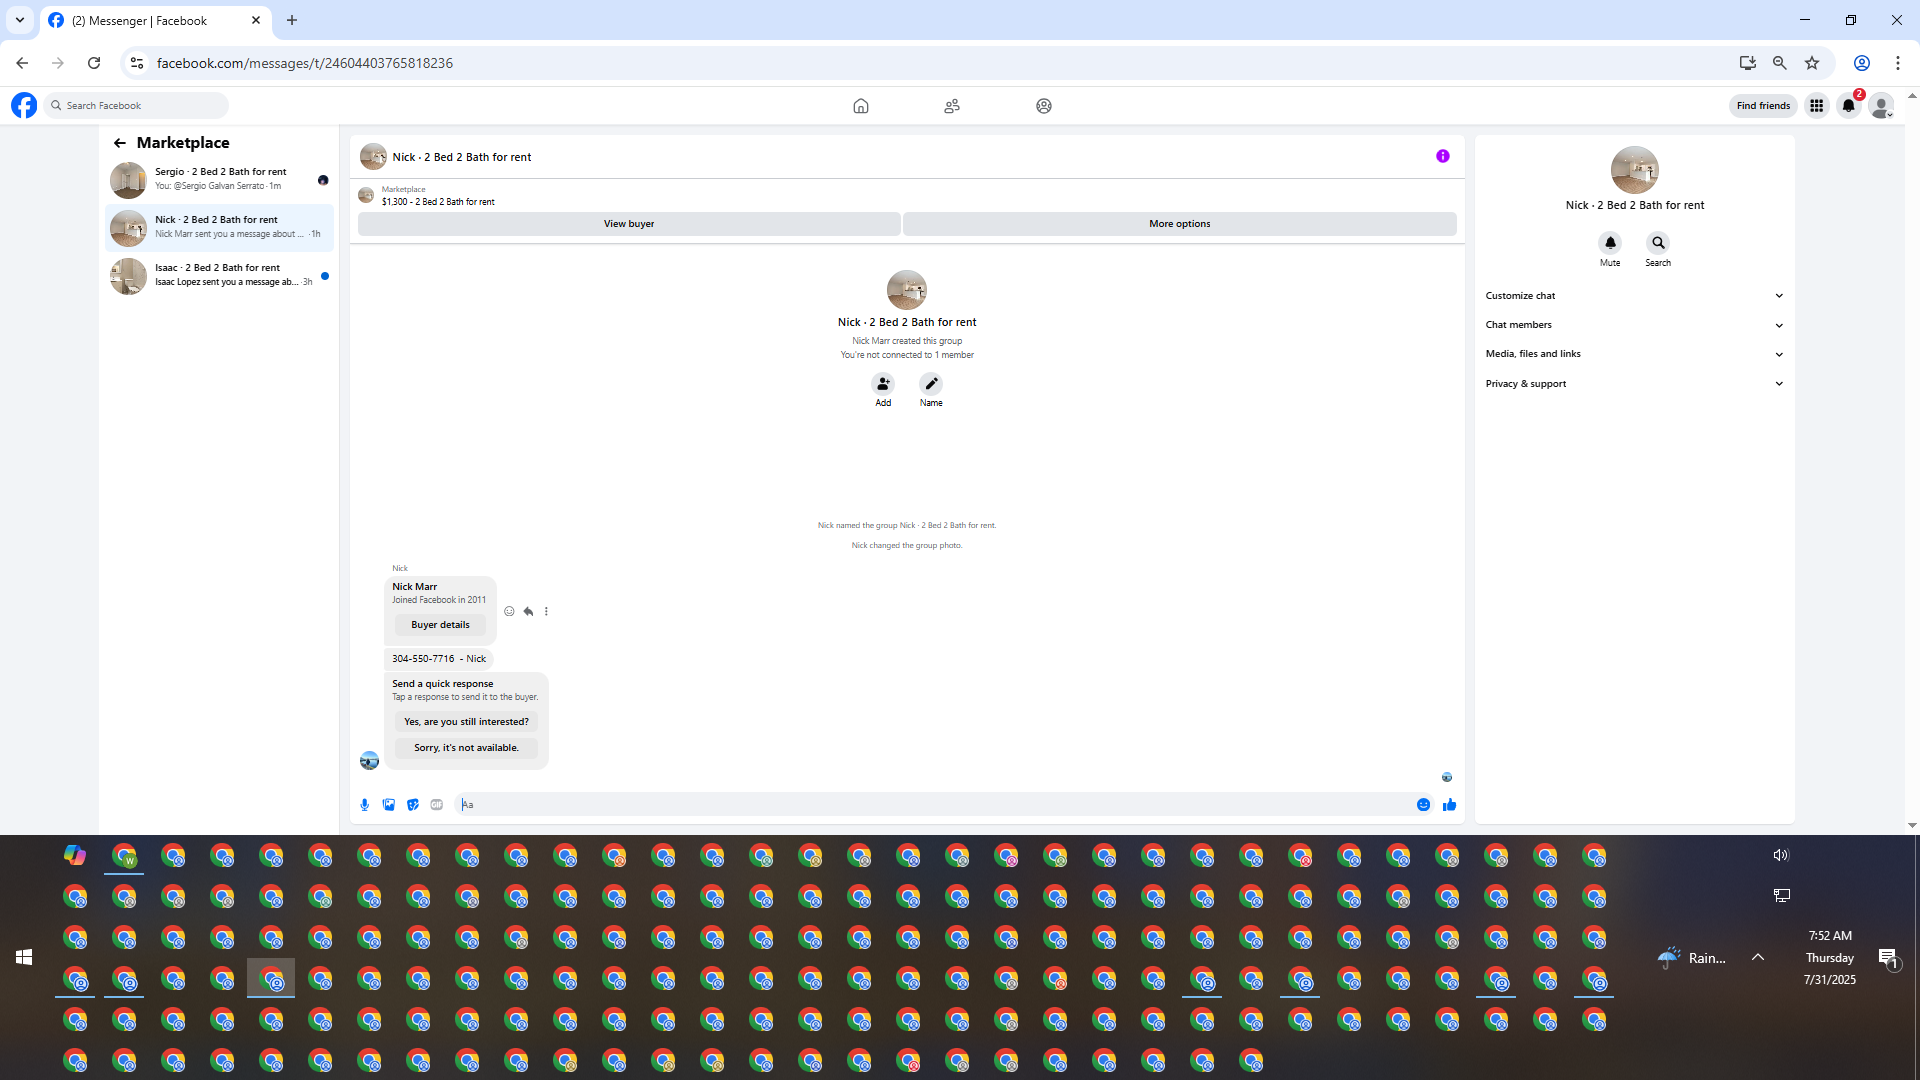This screenshot has height=1080, width=1920.
Task: Open the emoji picker in message box
Action: coord(1423,805)
